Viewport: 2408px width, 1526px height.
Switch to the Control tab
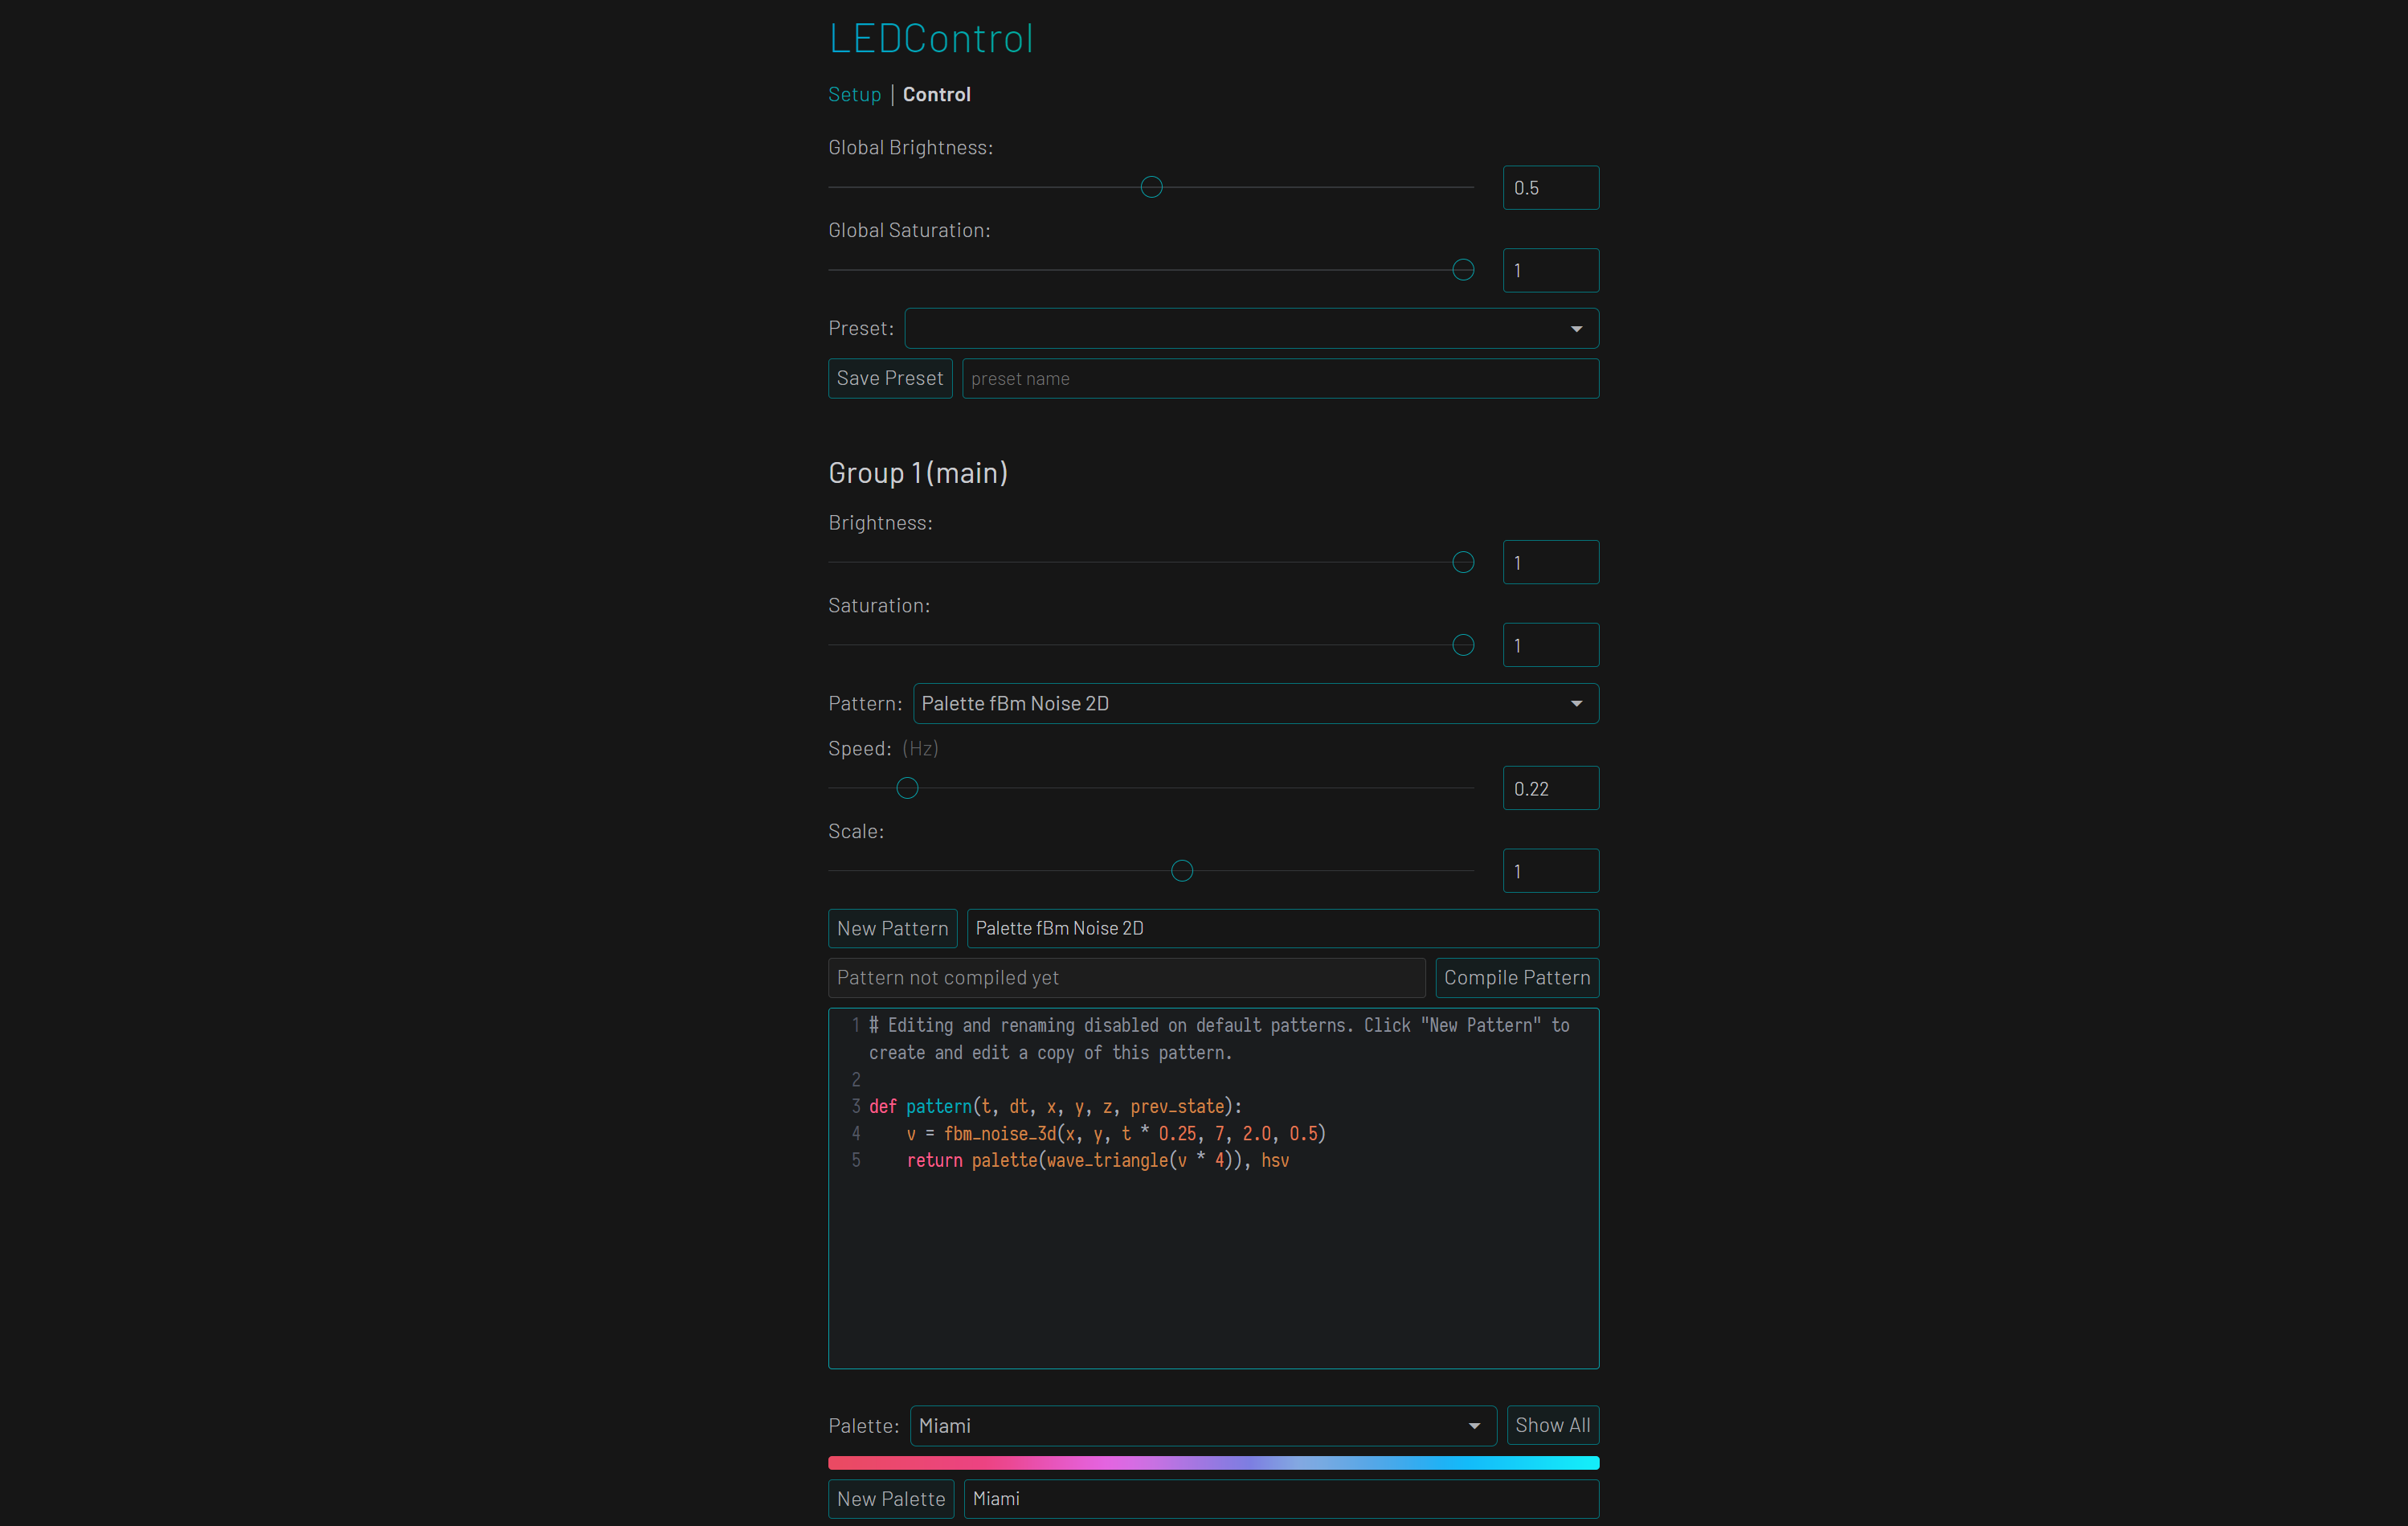coord(936,94)
